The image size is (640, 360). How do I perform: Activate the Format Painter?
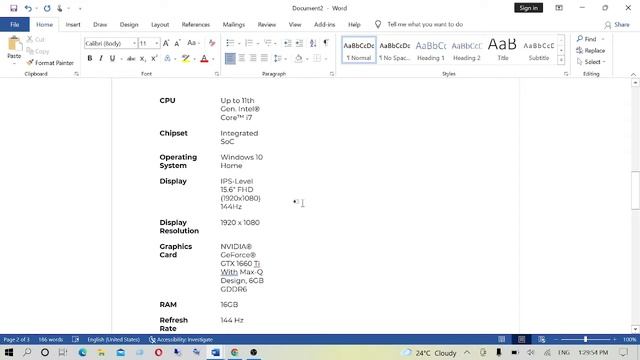click(x=50, y=63)
